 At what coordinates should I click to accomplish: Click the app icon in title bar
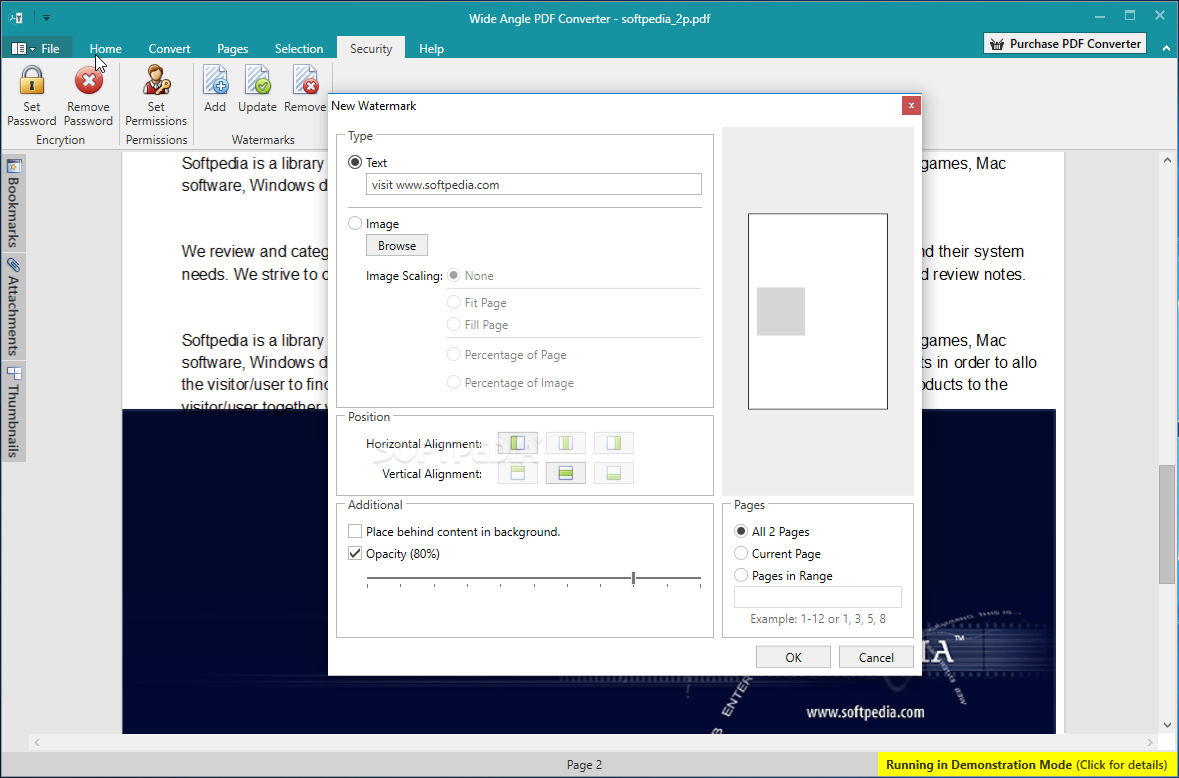pyautogui.click(x=18, y=18)
